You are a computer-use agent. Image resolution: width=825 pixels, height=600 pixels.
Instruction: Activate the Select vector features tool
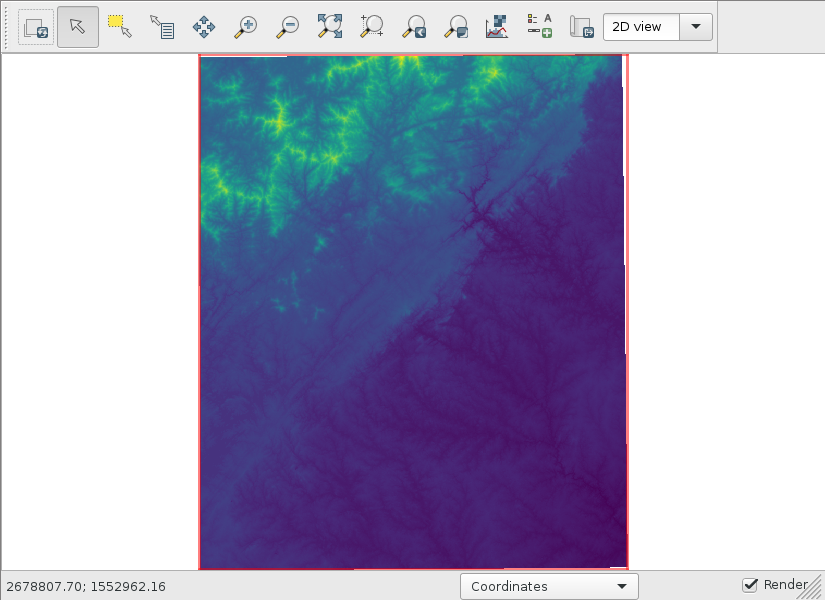tap(120, 27)
